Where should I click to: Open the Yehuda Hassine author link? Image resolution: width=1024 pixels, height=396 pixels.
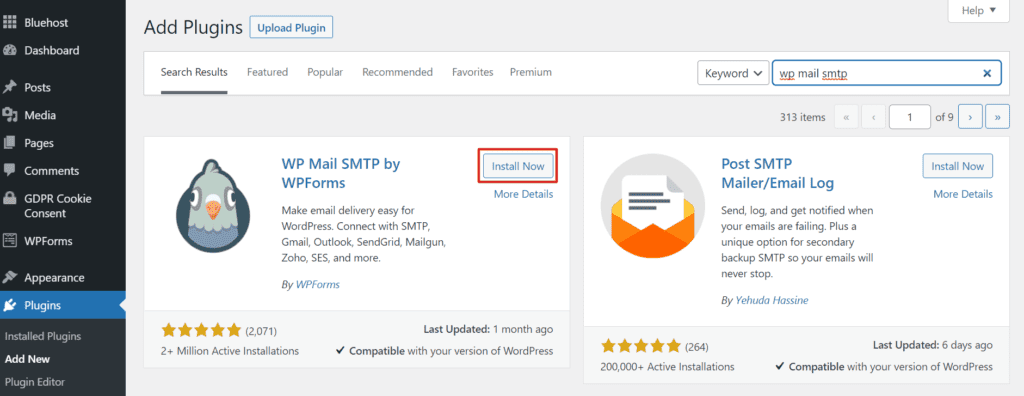point(773,301)
